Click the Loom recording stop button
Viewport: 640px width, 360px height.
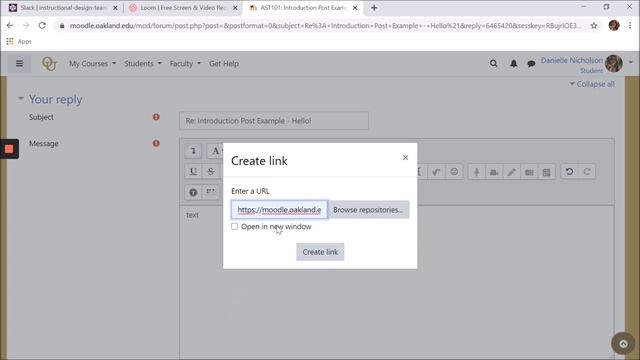(x=9, y=149)
